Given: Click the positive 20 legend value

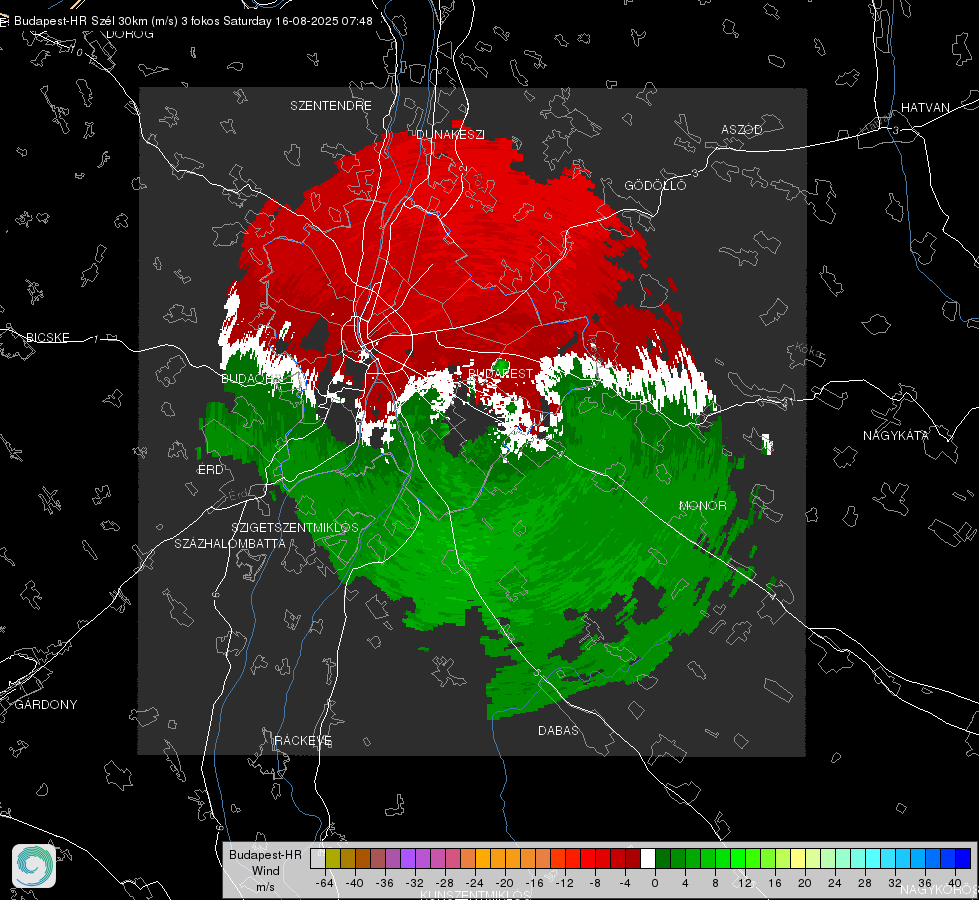Looking at the screenshot, I should pyautogui.click(x=805, y=883).
